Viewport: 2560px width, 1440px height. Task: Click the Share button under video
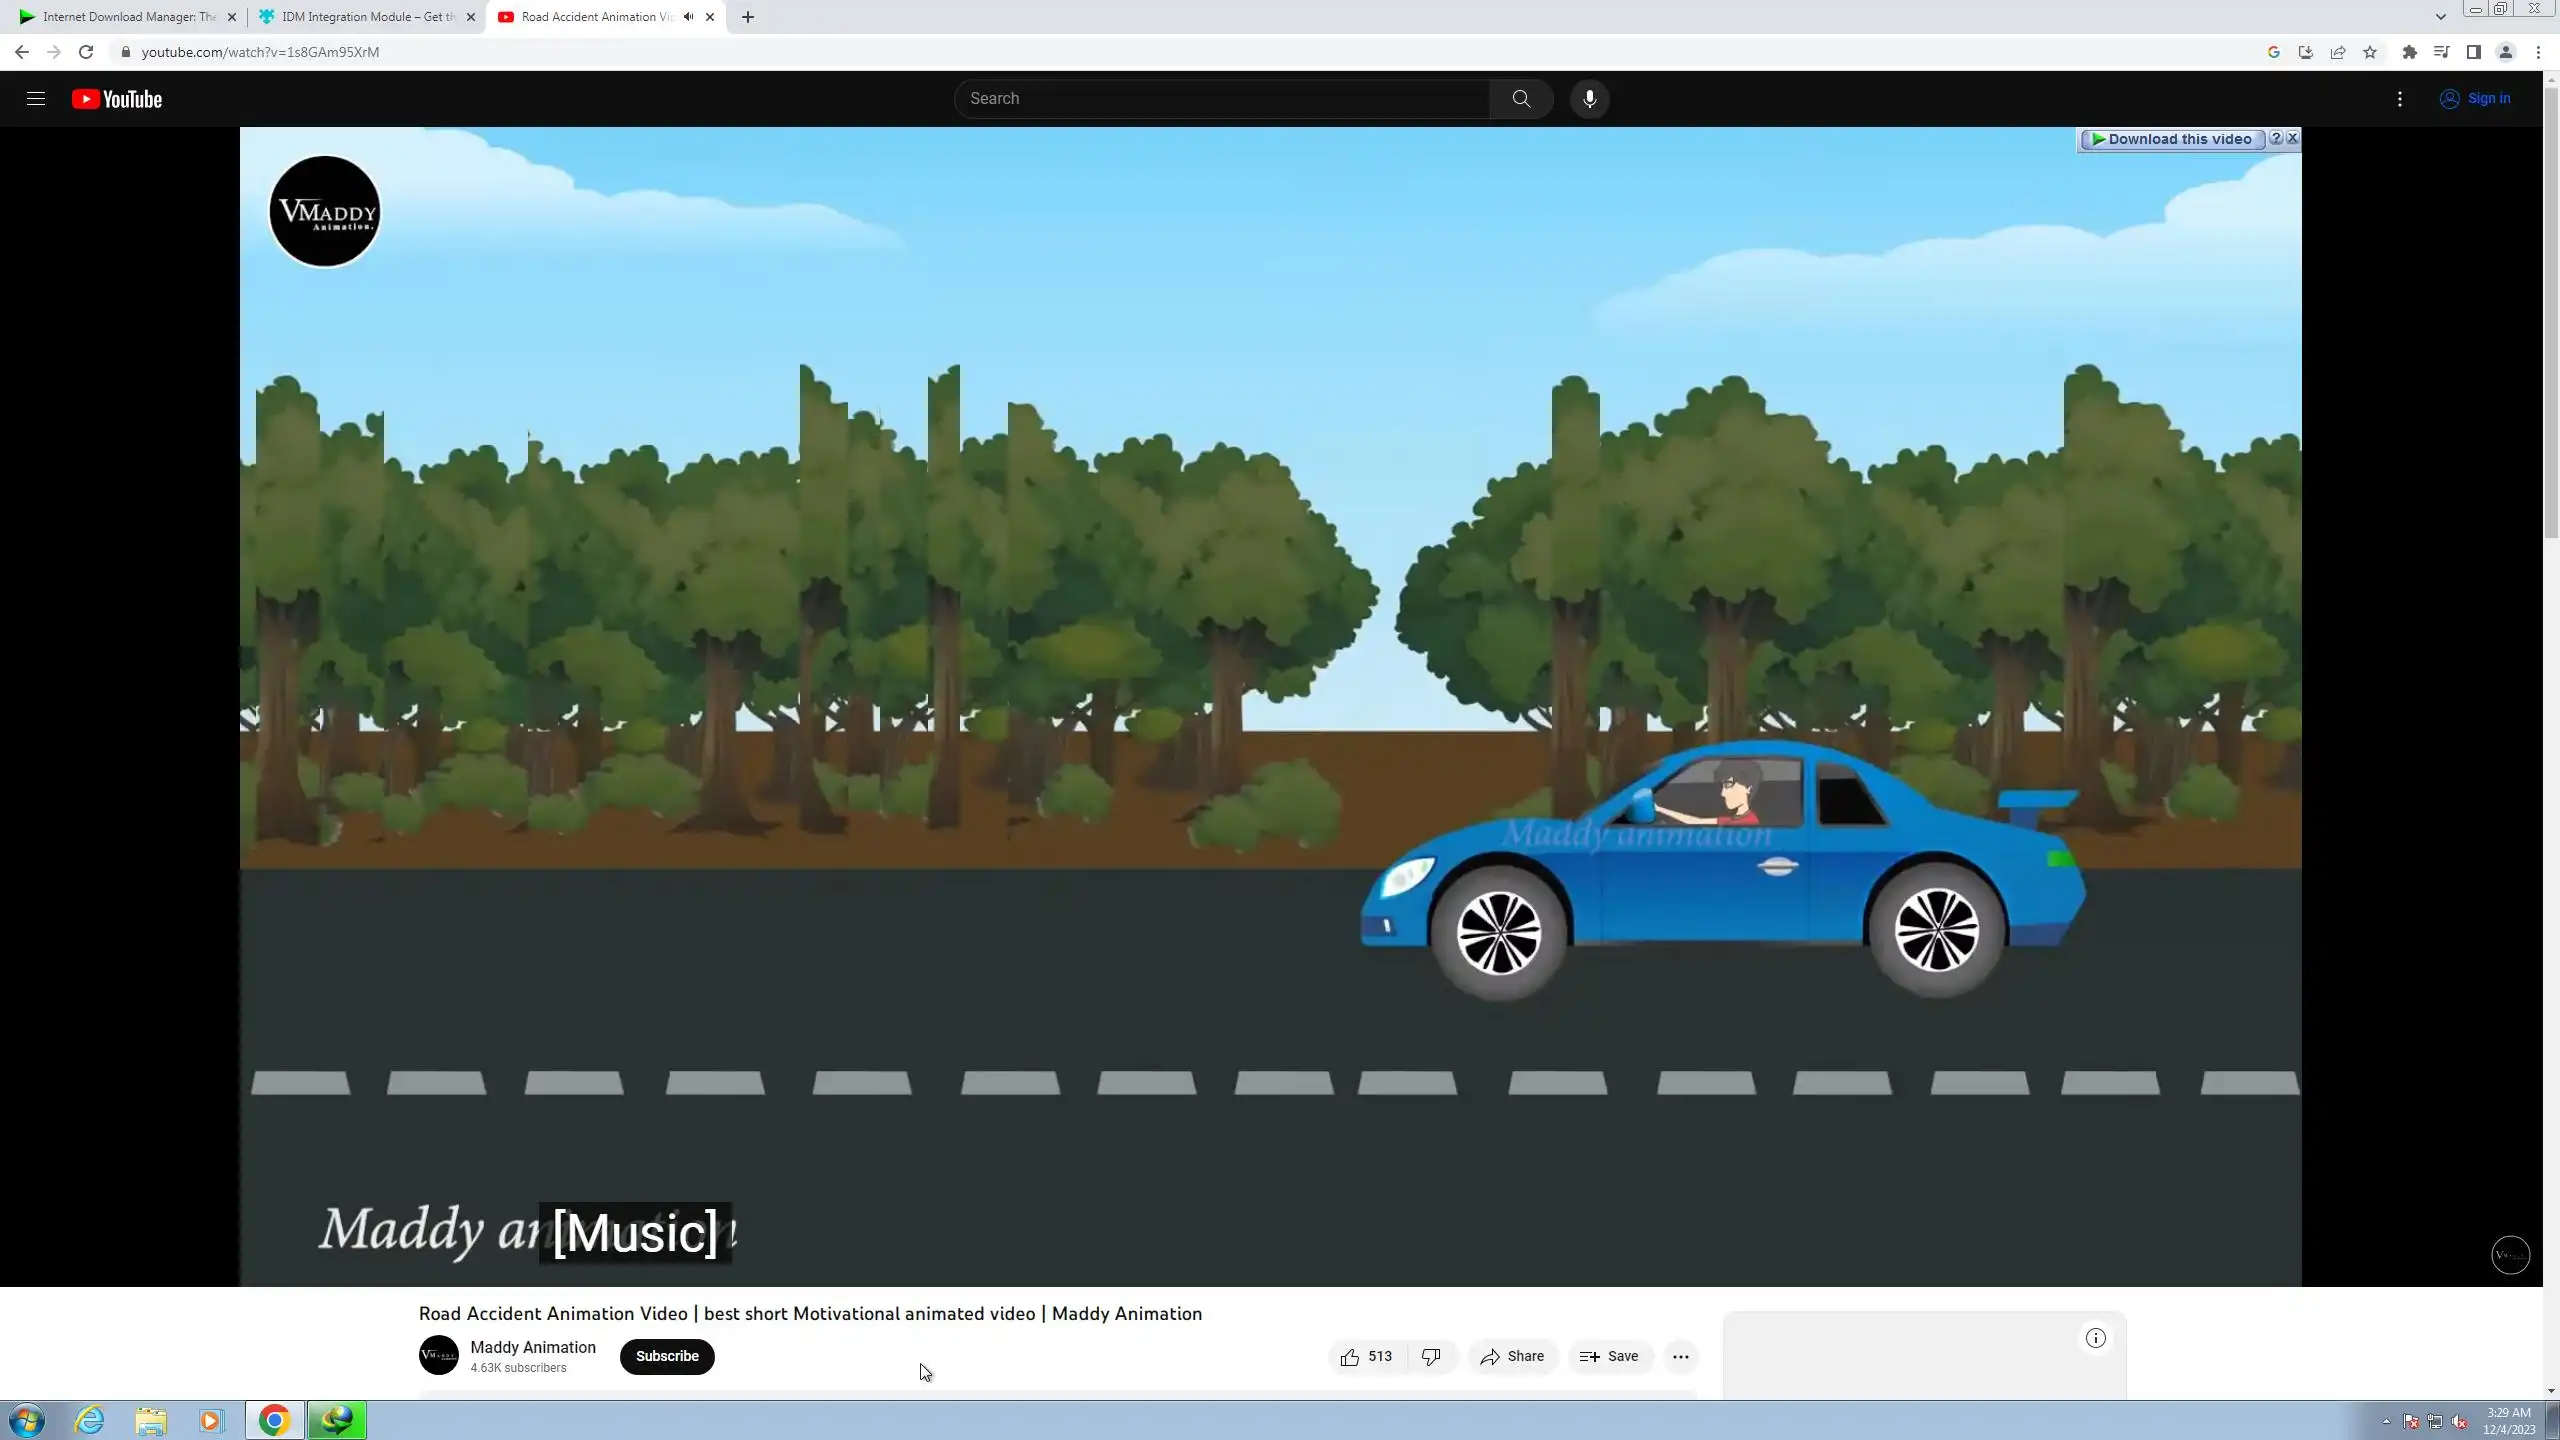pos(1512,1357)
